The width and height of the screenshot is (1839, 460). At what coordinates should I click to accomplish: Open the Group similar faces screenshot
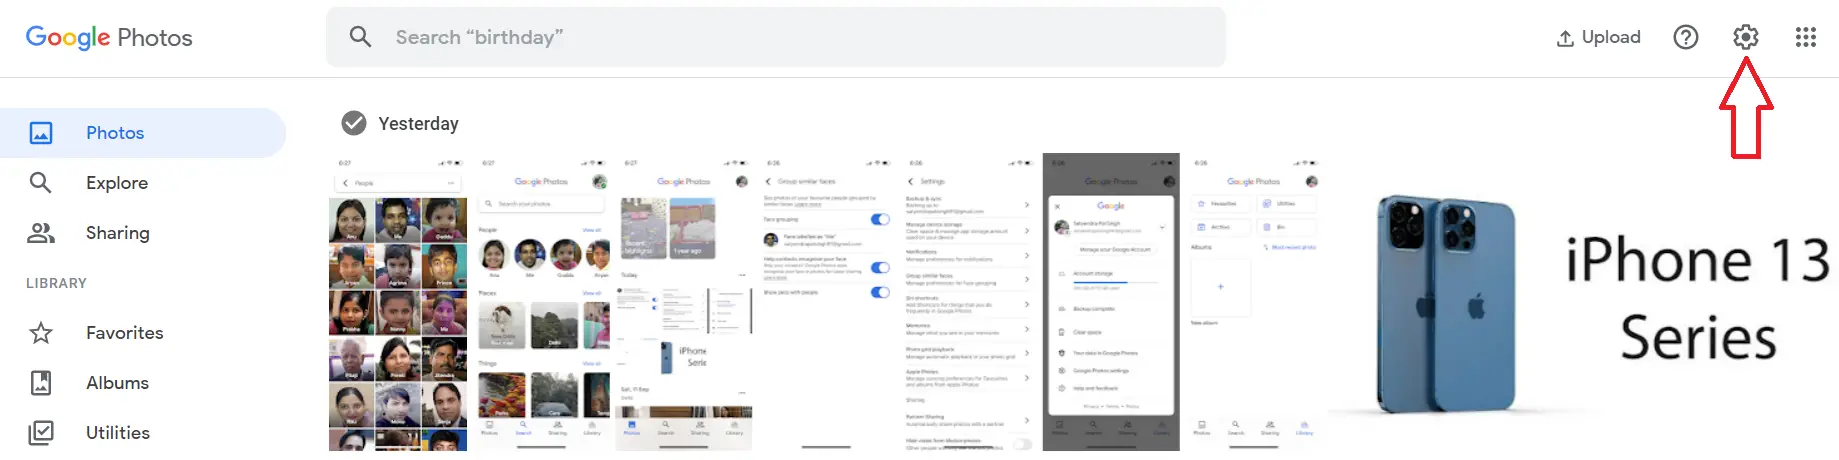(x=826, y=302)
